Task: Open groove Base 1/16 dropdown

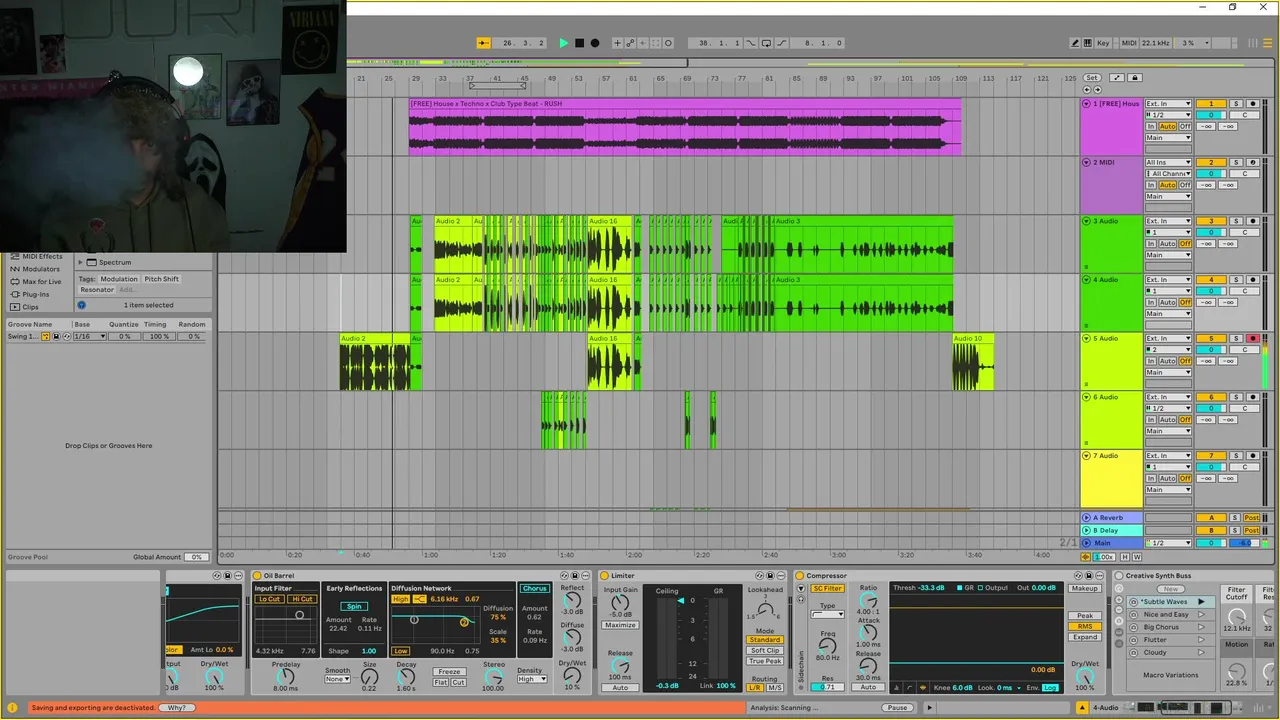Action: (89, 337)
